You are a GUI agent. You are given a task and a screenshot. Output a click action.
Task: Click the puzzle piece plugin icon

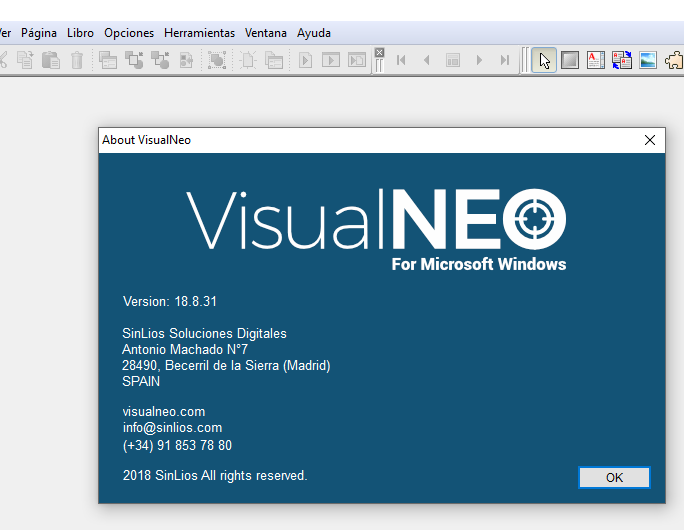674,60
